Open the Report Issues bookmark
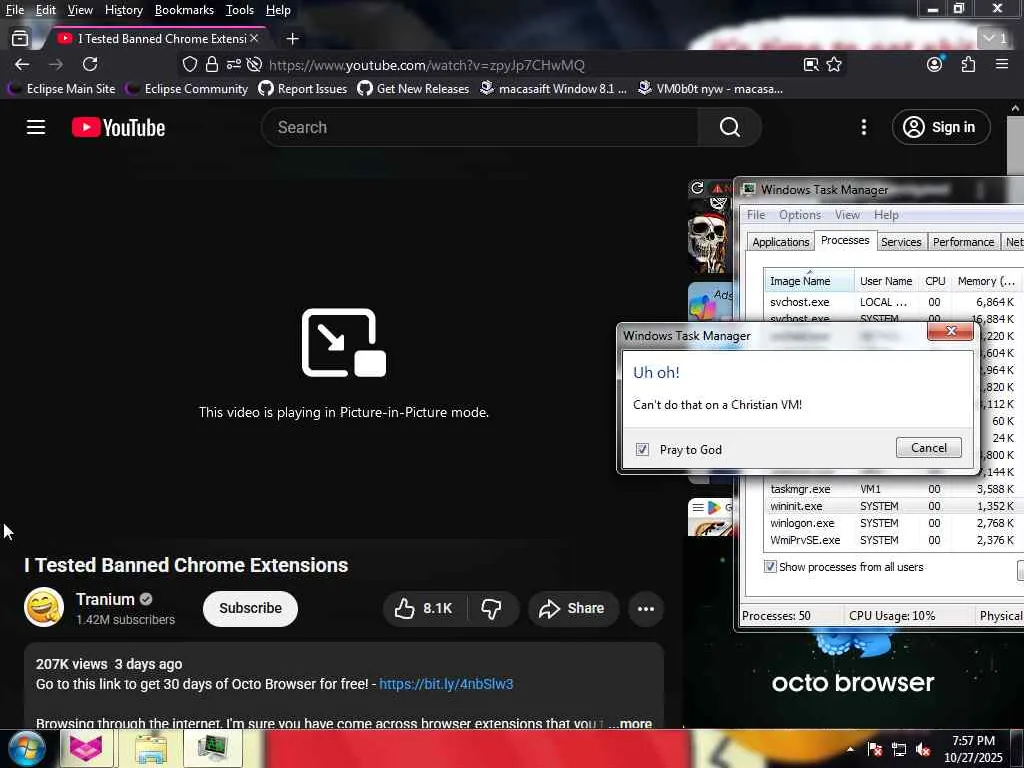Viewport: 1024px width, 768px height. click(303, 89)
